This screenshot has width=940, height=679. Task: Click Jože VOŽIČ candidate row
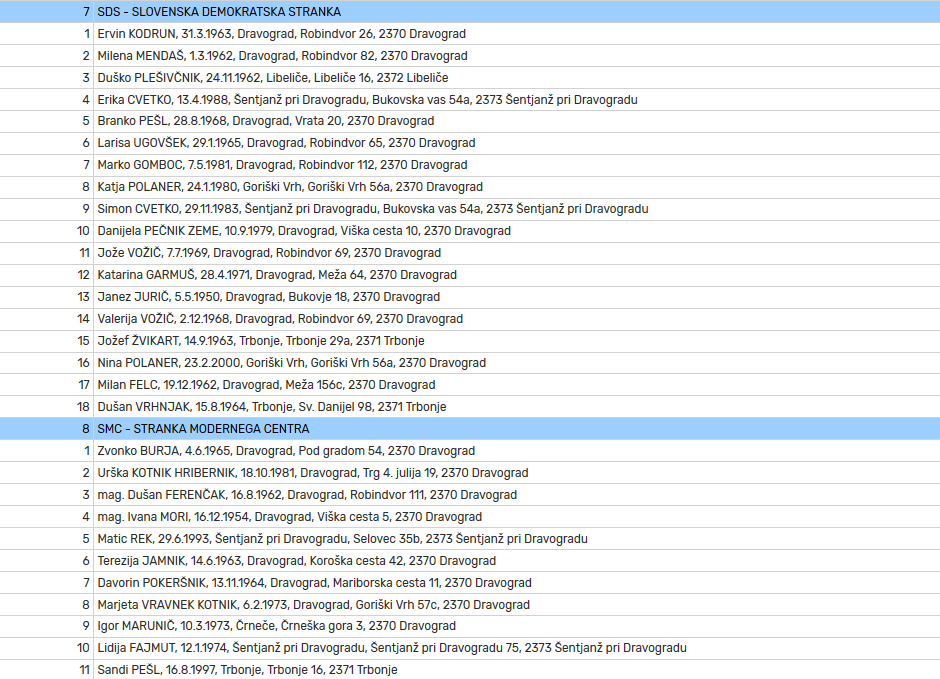coord(470,253)
